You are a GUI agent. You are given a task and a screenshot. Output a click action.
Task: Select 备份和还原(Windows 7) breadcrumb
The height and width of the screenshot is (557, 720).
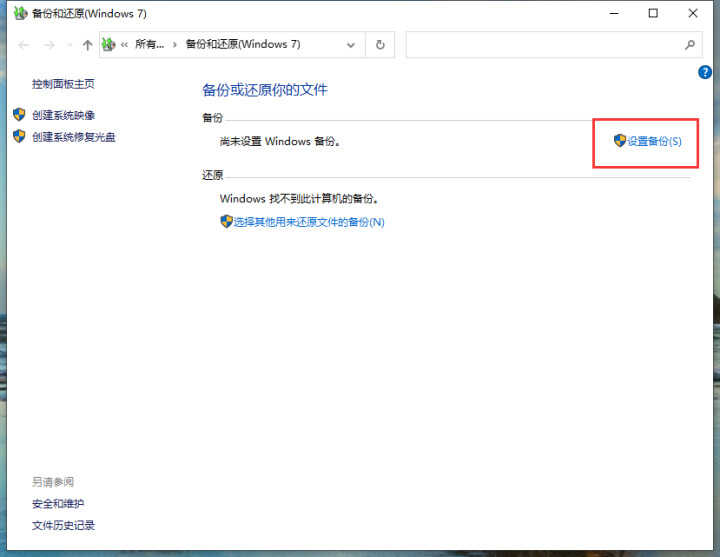(243, 44)
